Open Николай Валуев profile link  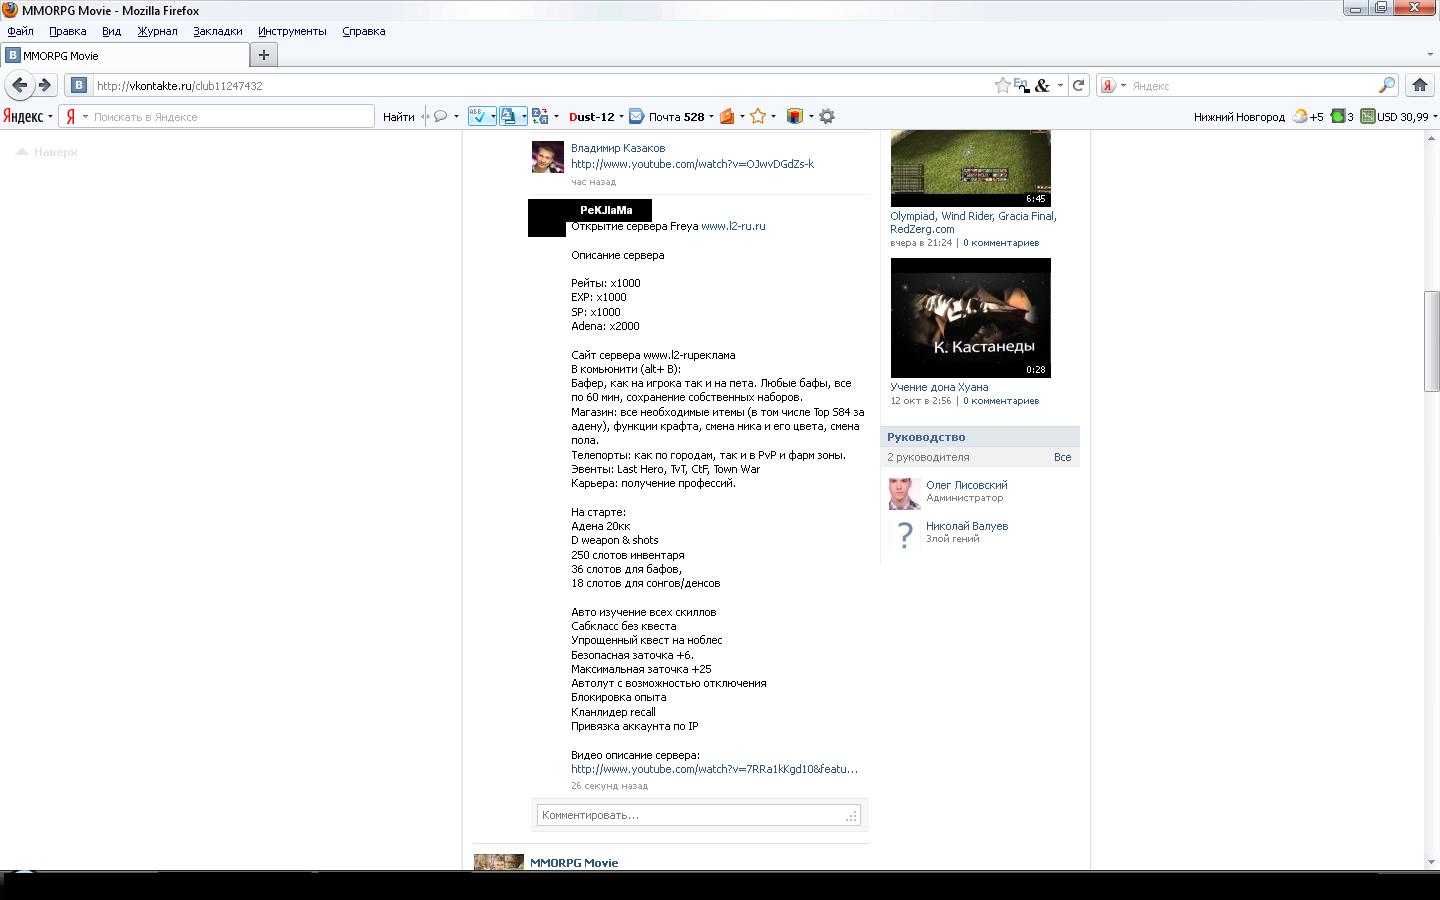[966, 526]
